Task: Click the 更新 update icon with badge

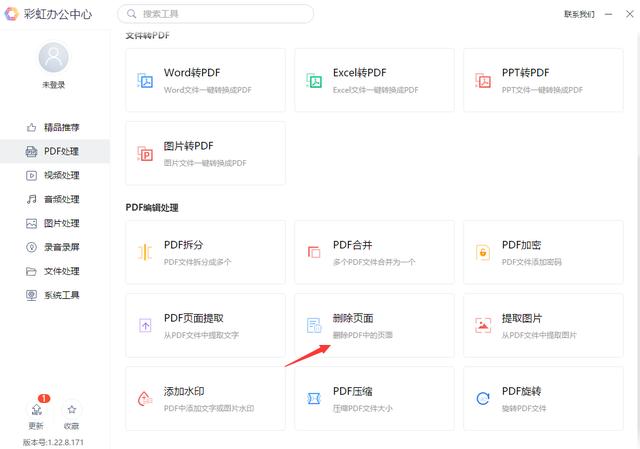Action: coord(36,409)
